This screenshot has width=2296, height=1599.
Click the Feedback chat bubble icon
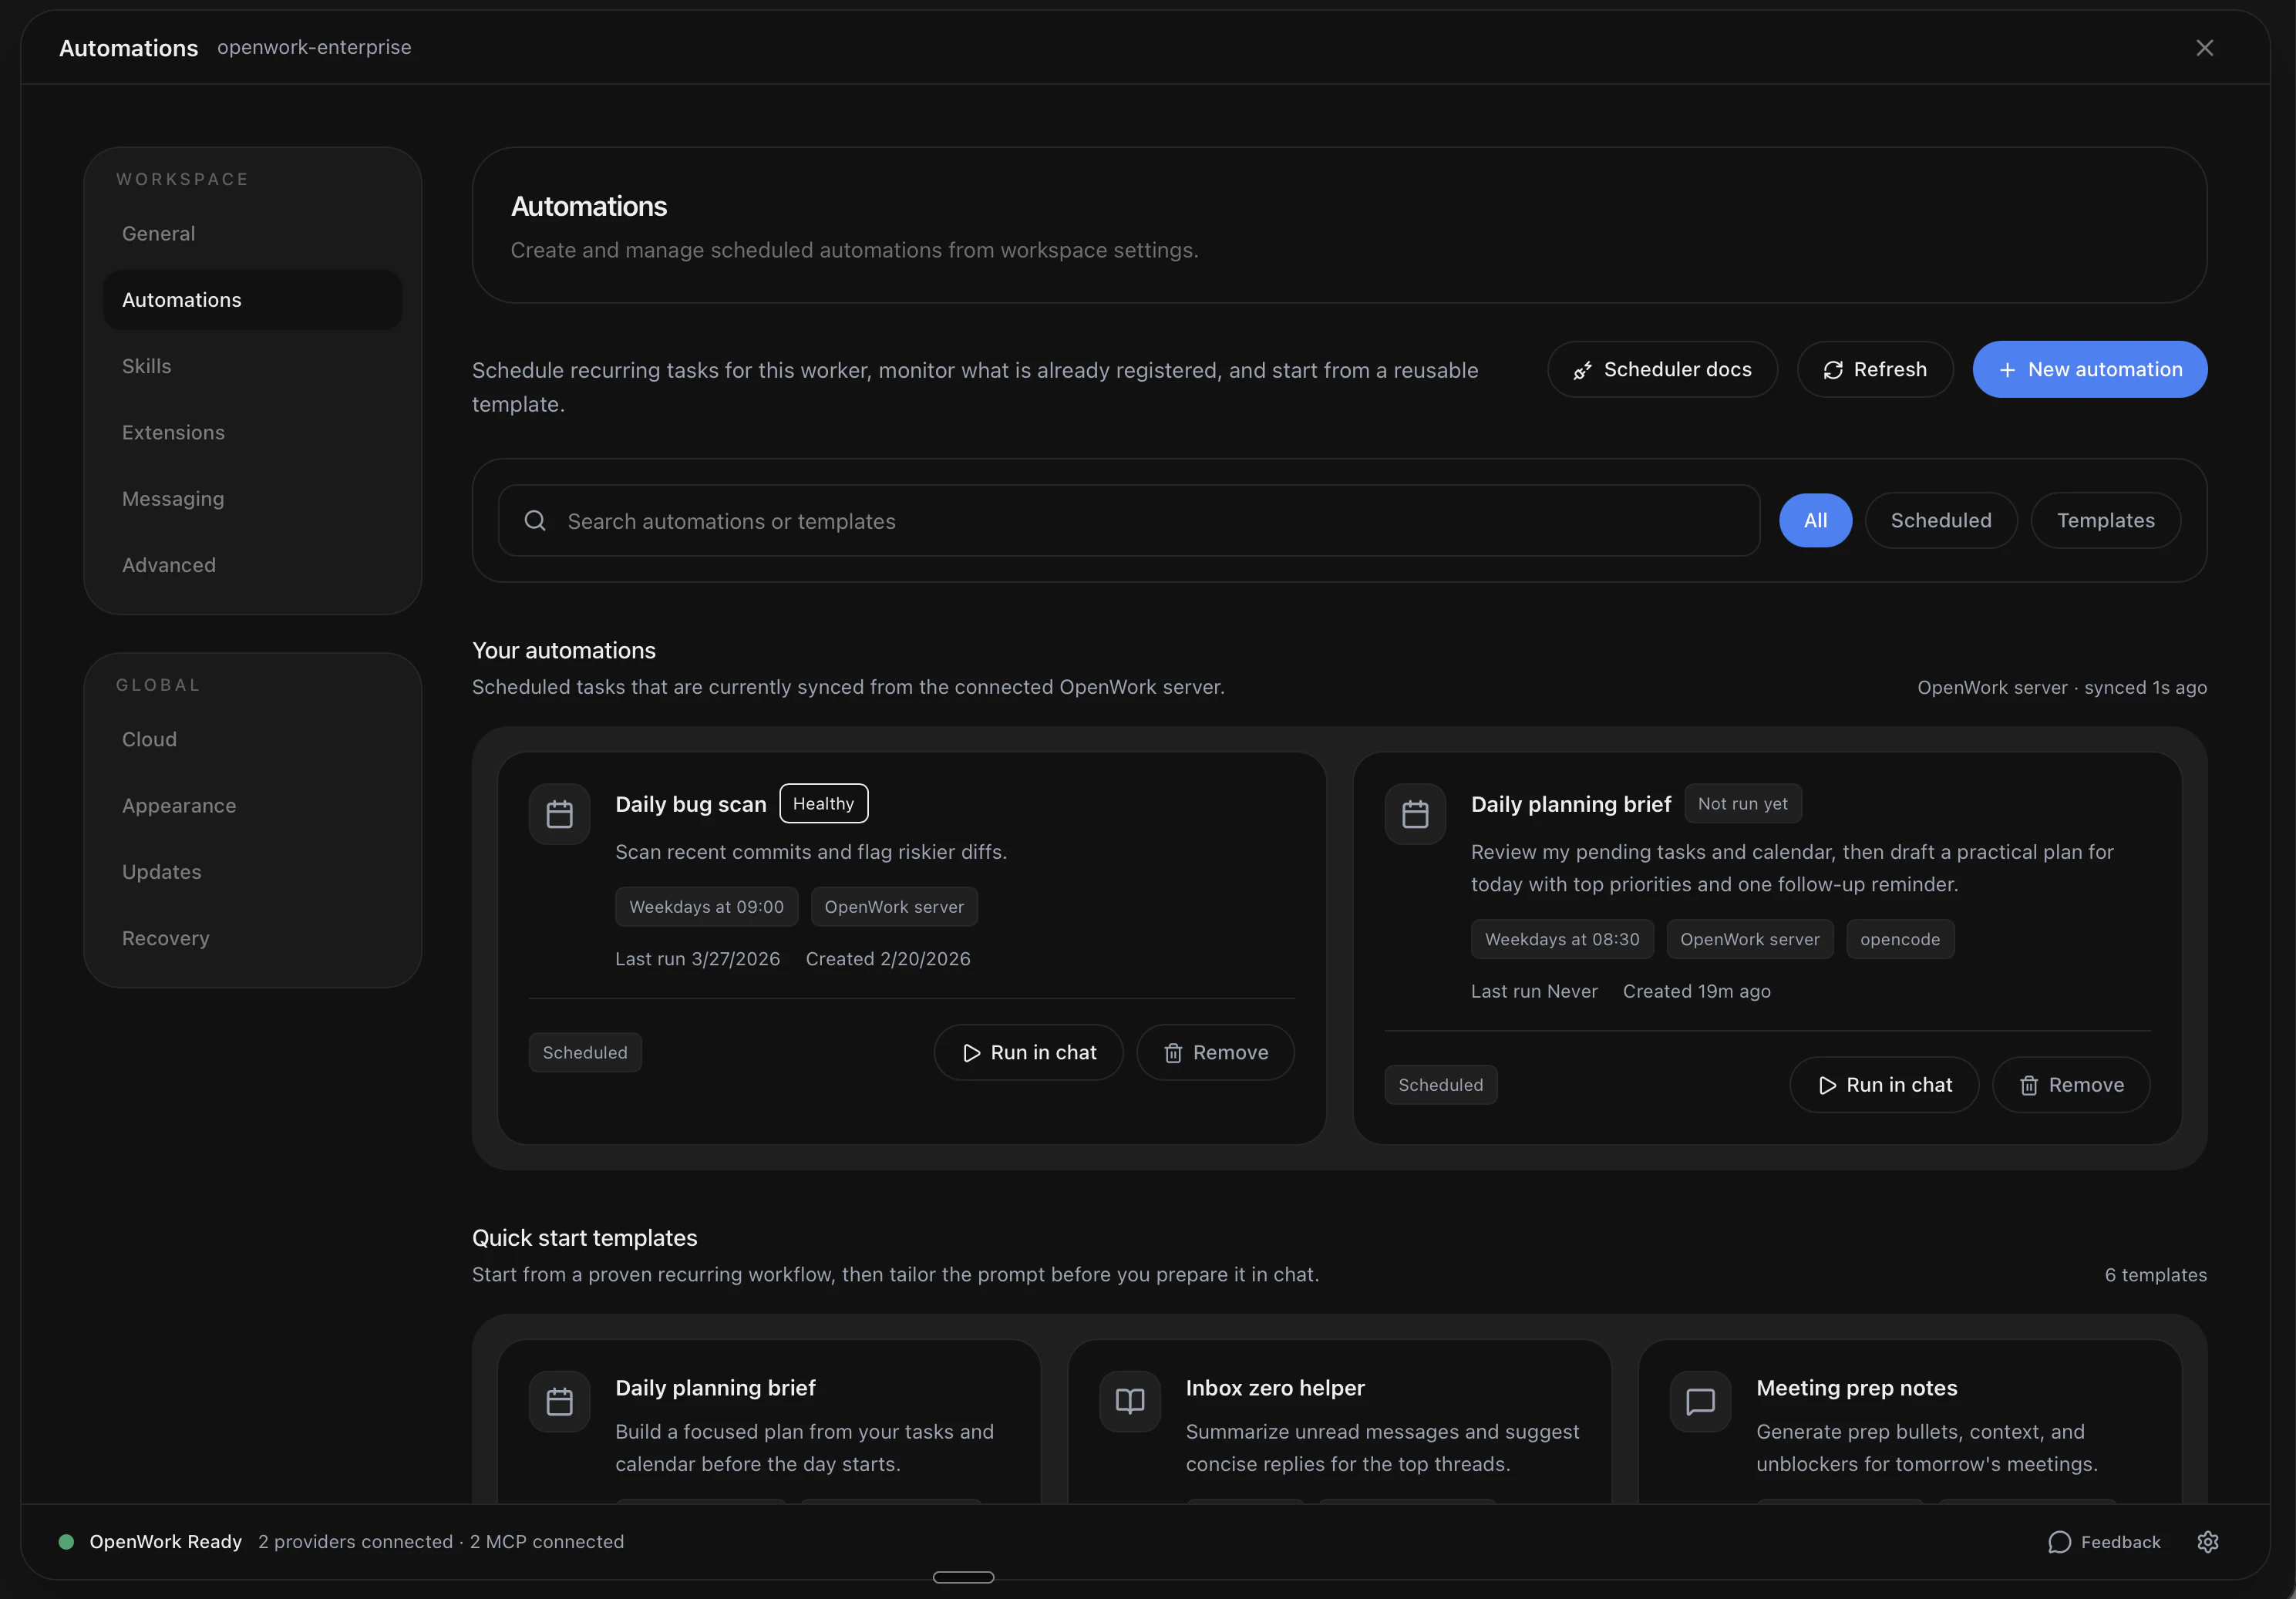(x=2060, y=1541)
